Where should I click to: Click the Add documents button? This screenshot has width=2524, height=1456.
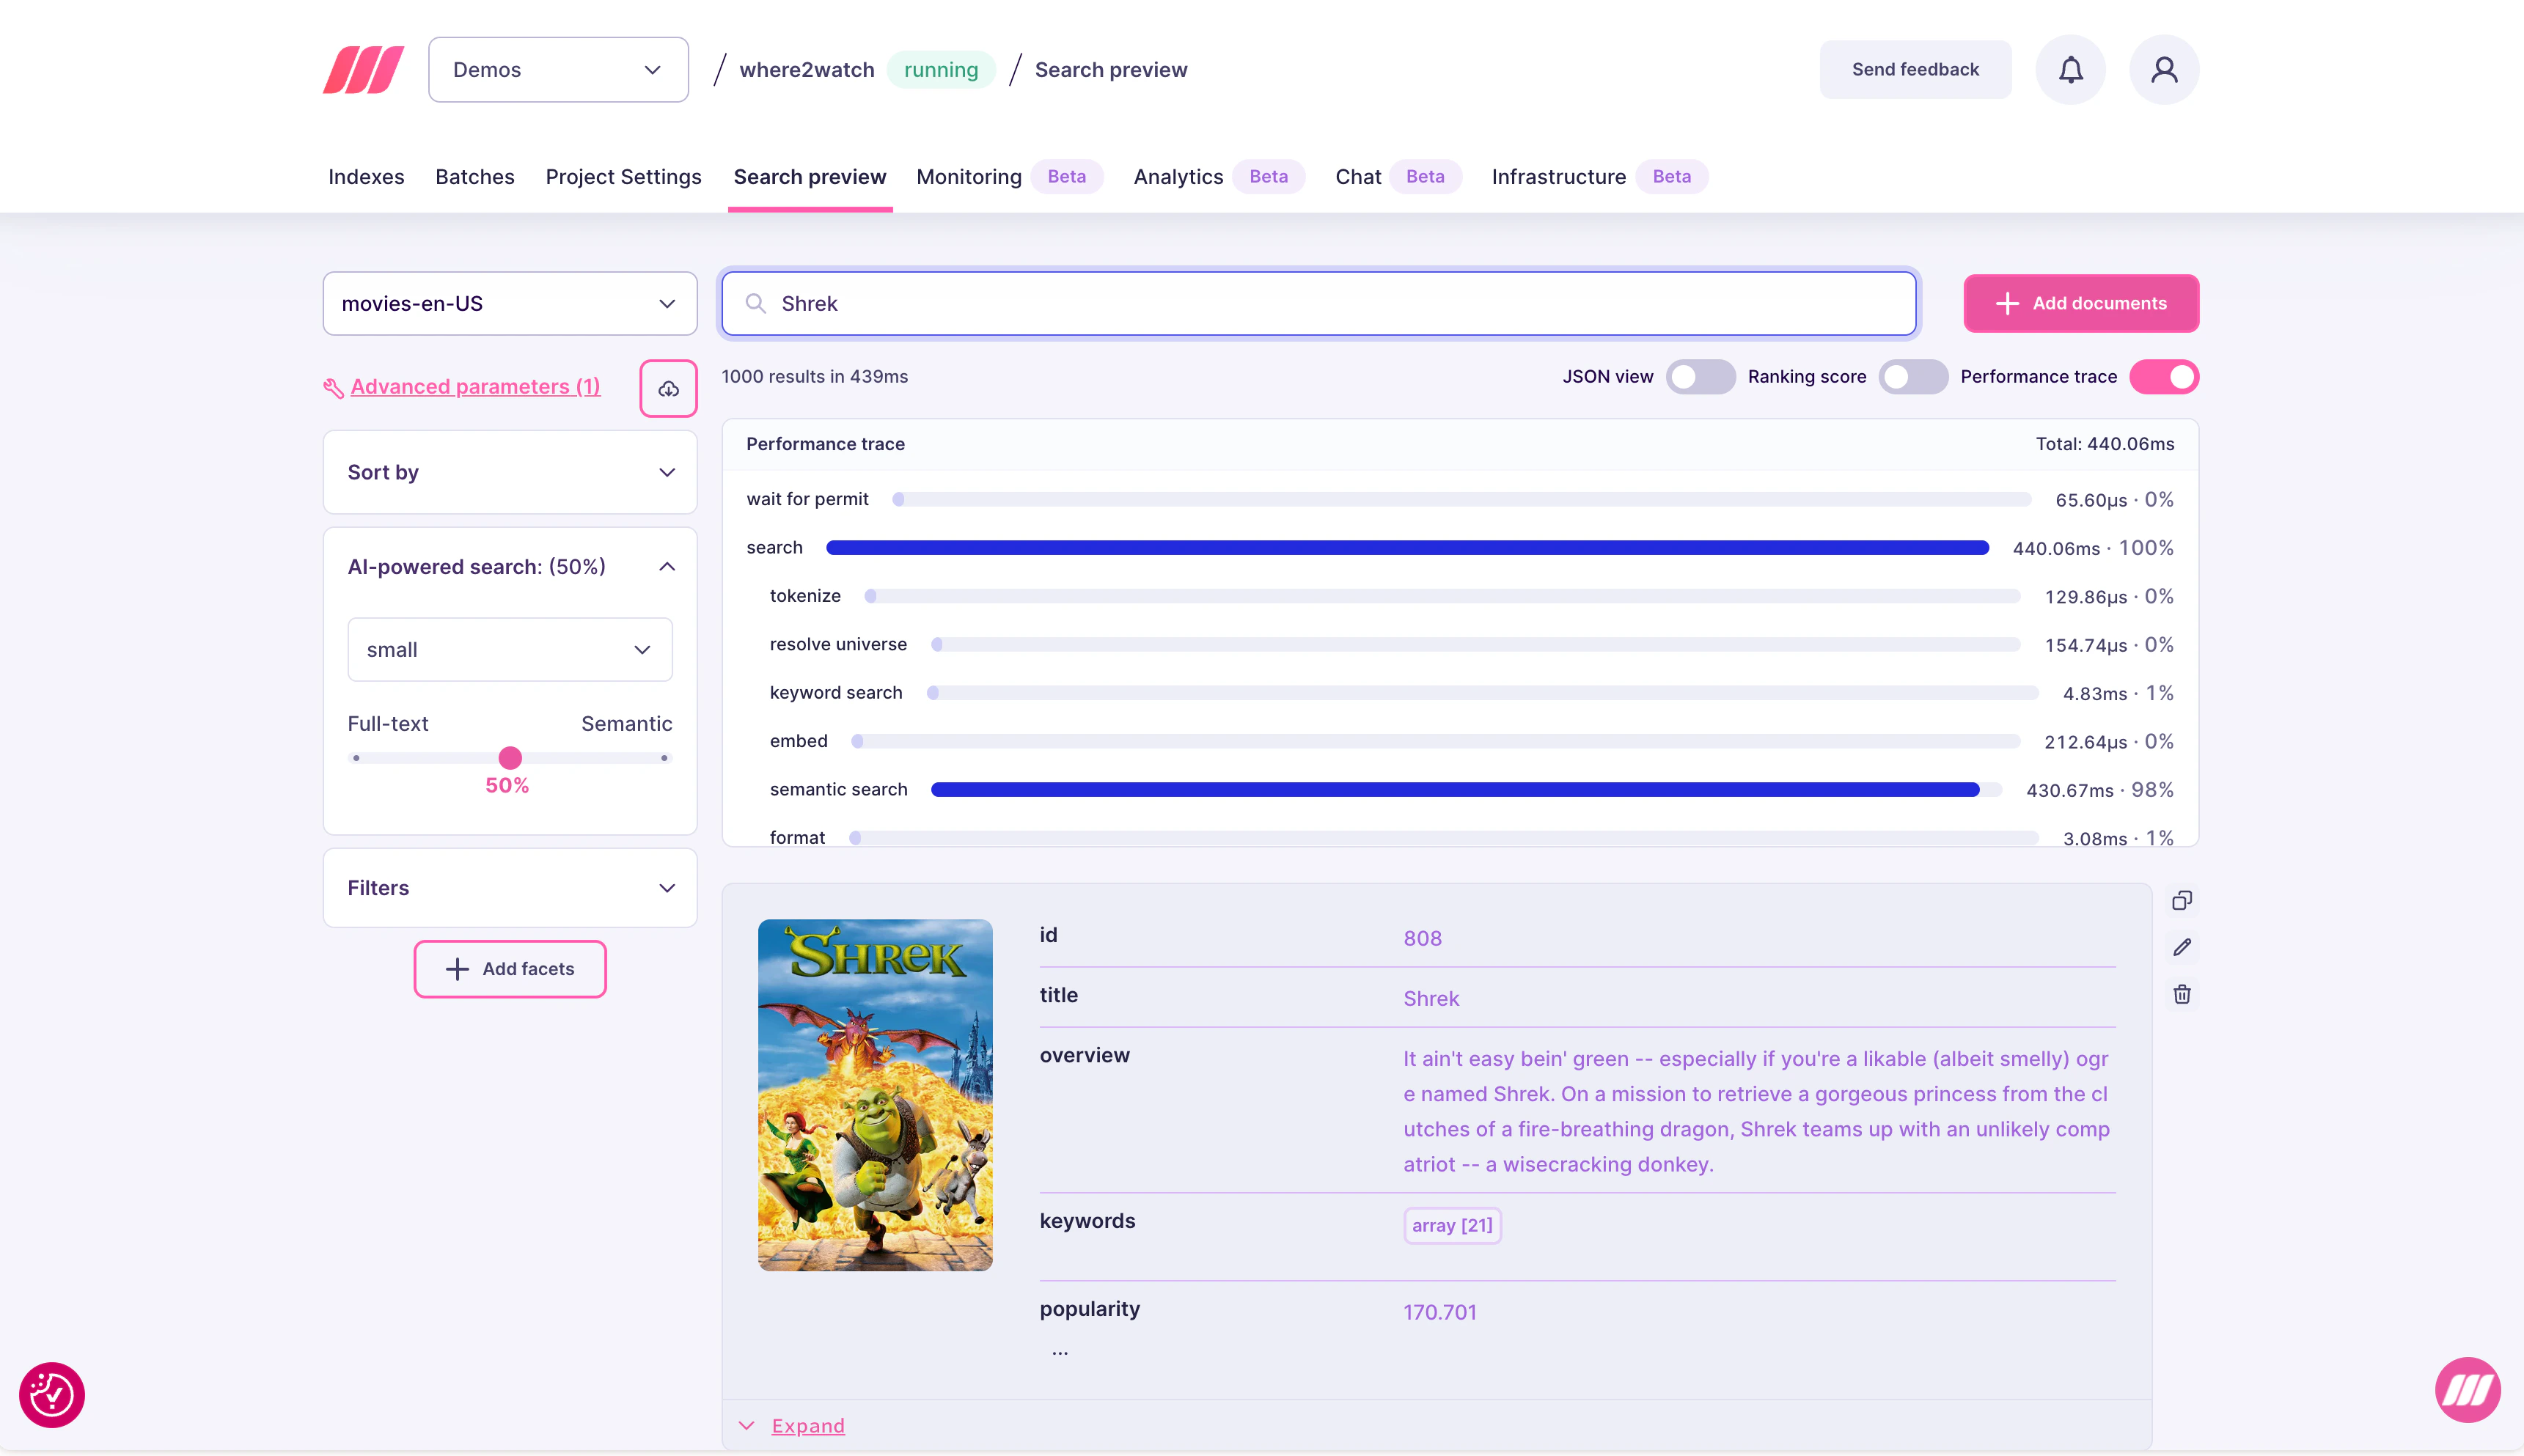click(x=2080, y=303)
